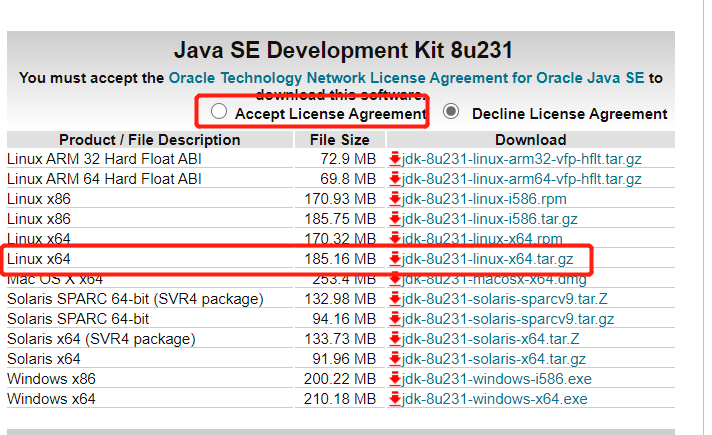This screenshot has height=435, width=712.
Task: Click the '94.16 MB' file size cell
Action: tap(344, 319)
